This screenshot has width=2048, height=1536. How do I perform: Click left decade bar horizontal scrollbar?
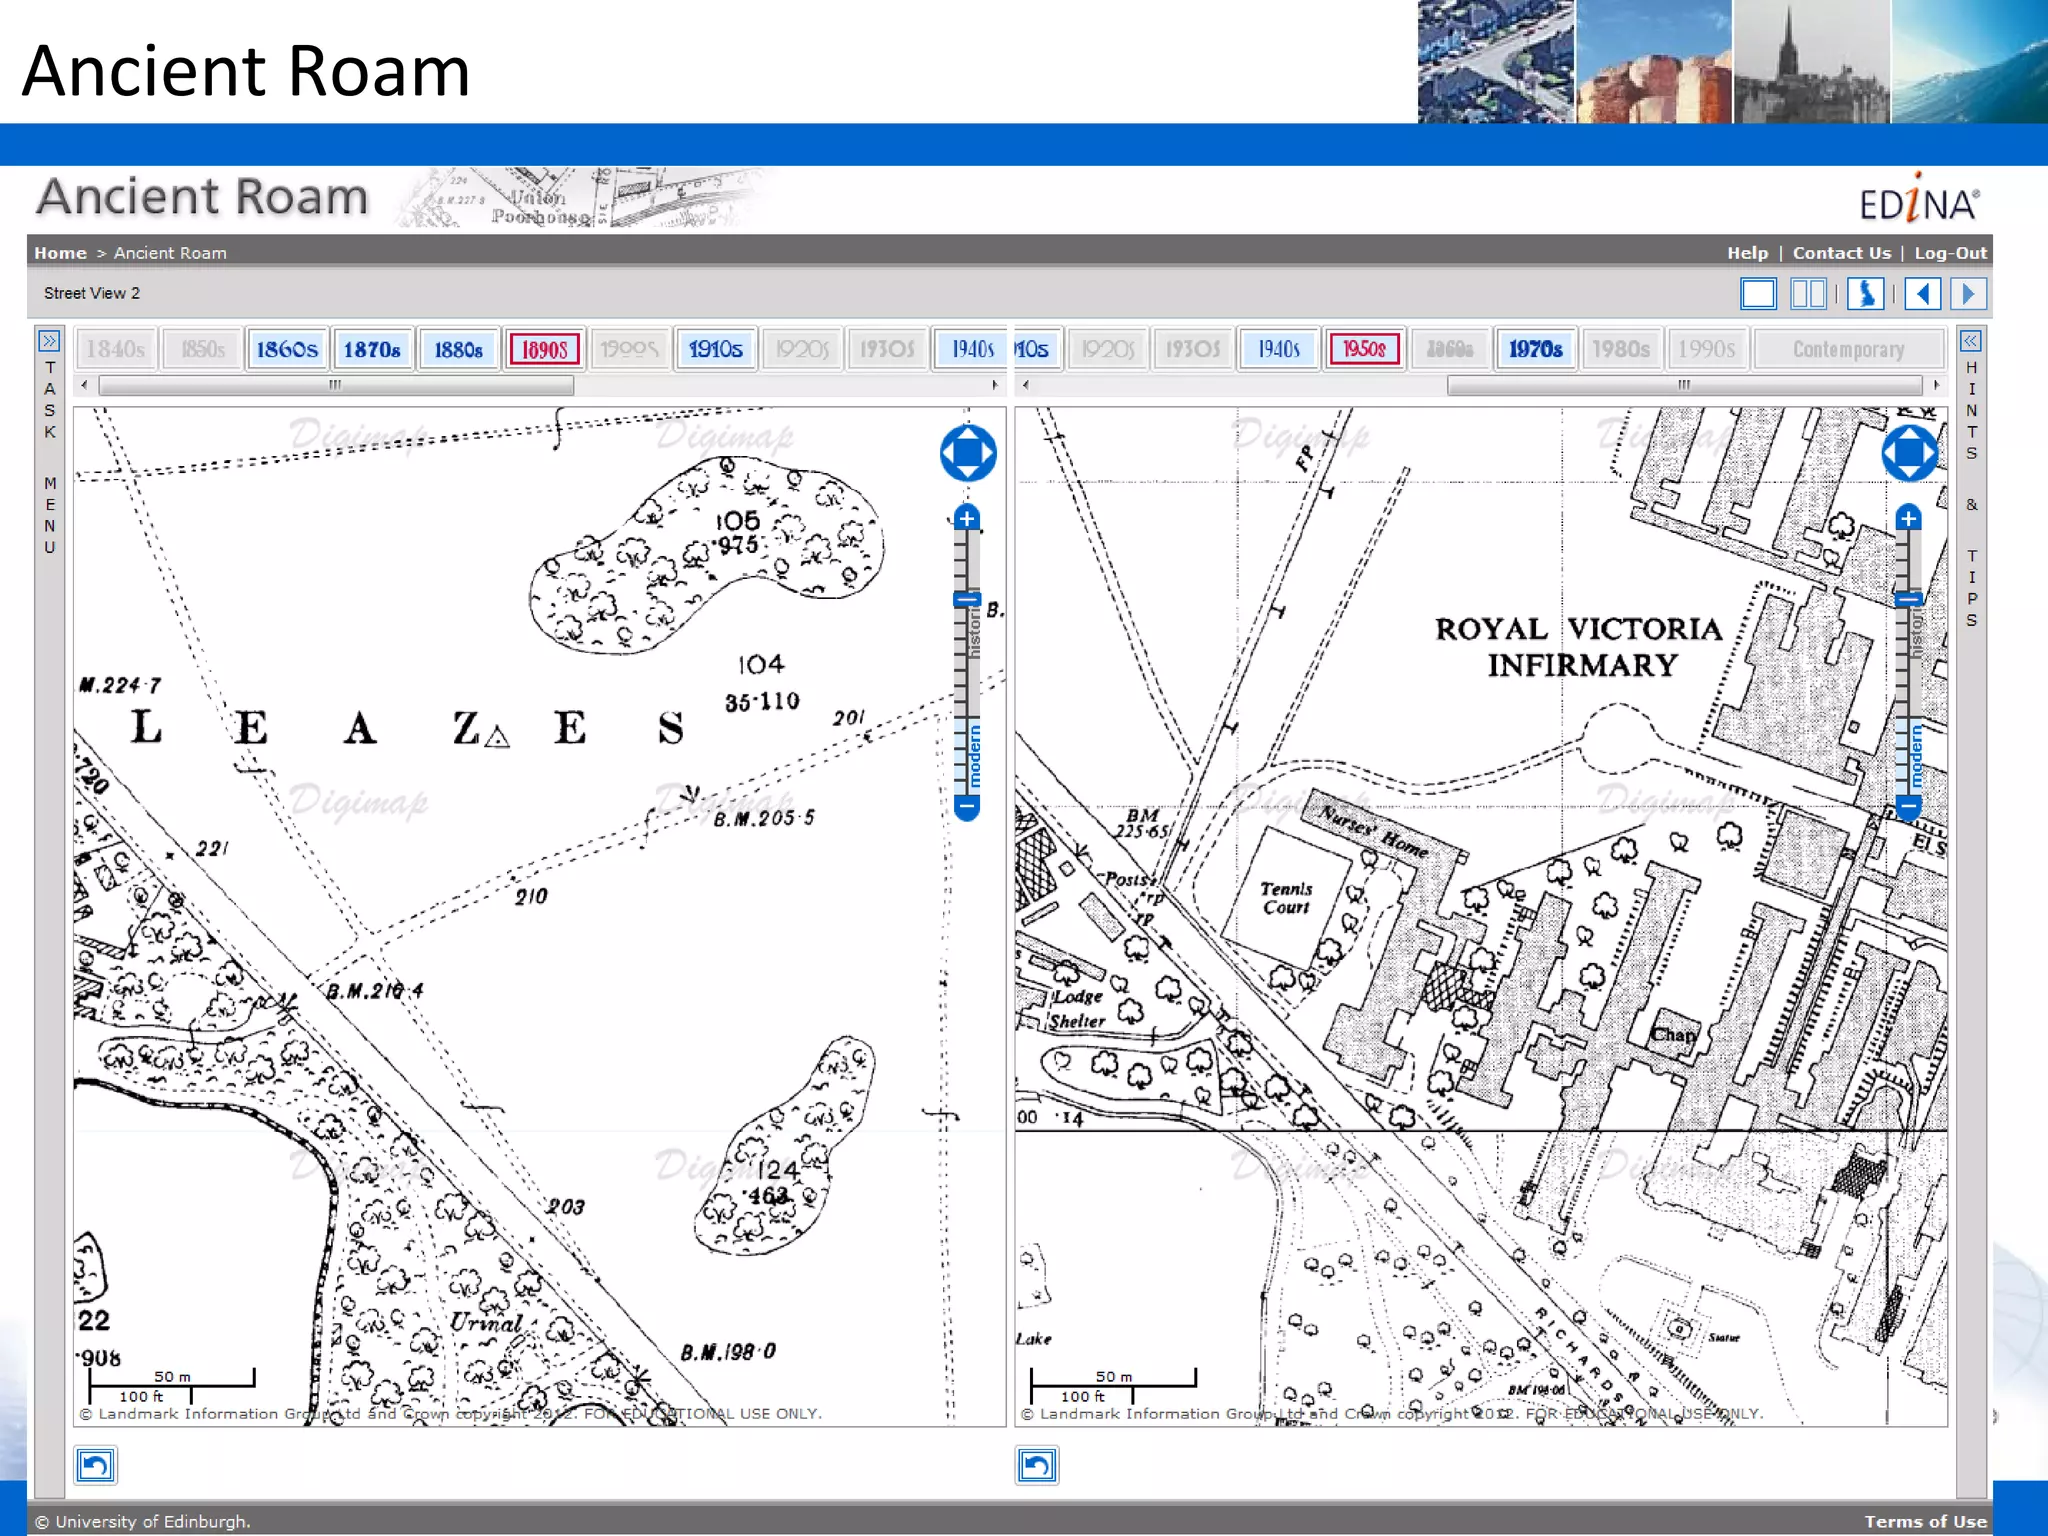[x=336, y=385]
